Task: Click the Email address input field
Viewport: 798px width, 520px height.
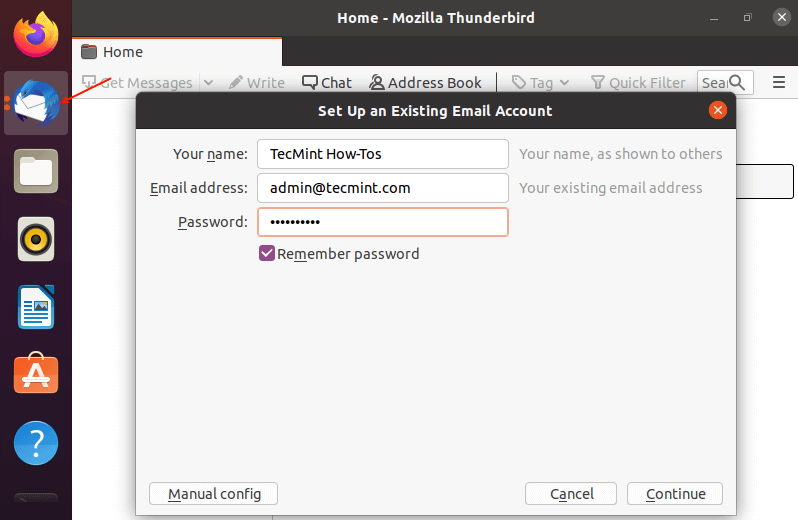Action: [382, 188]
